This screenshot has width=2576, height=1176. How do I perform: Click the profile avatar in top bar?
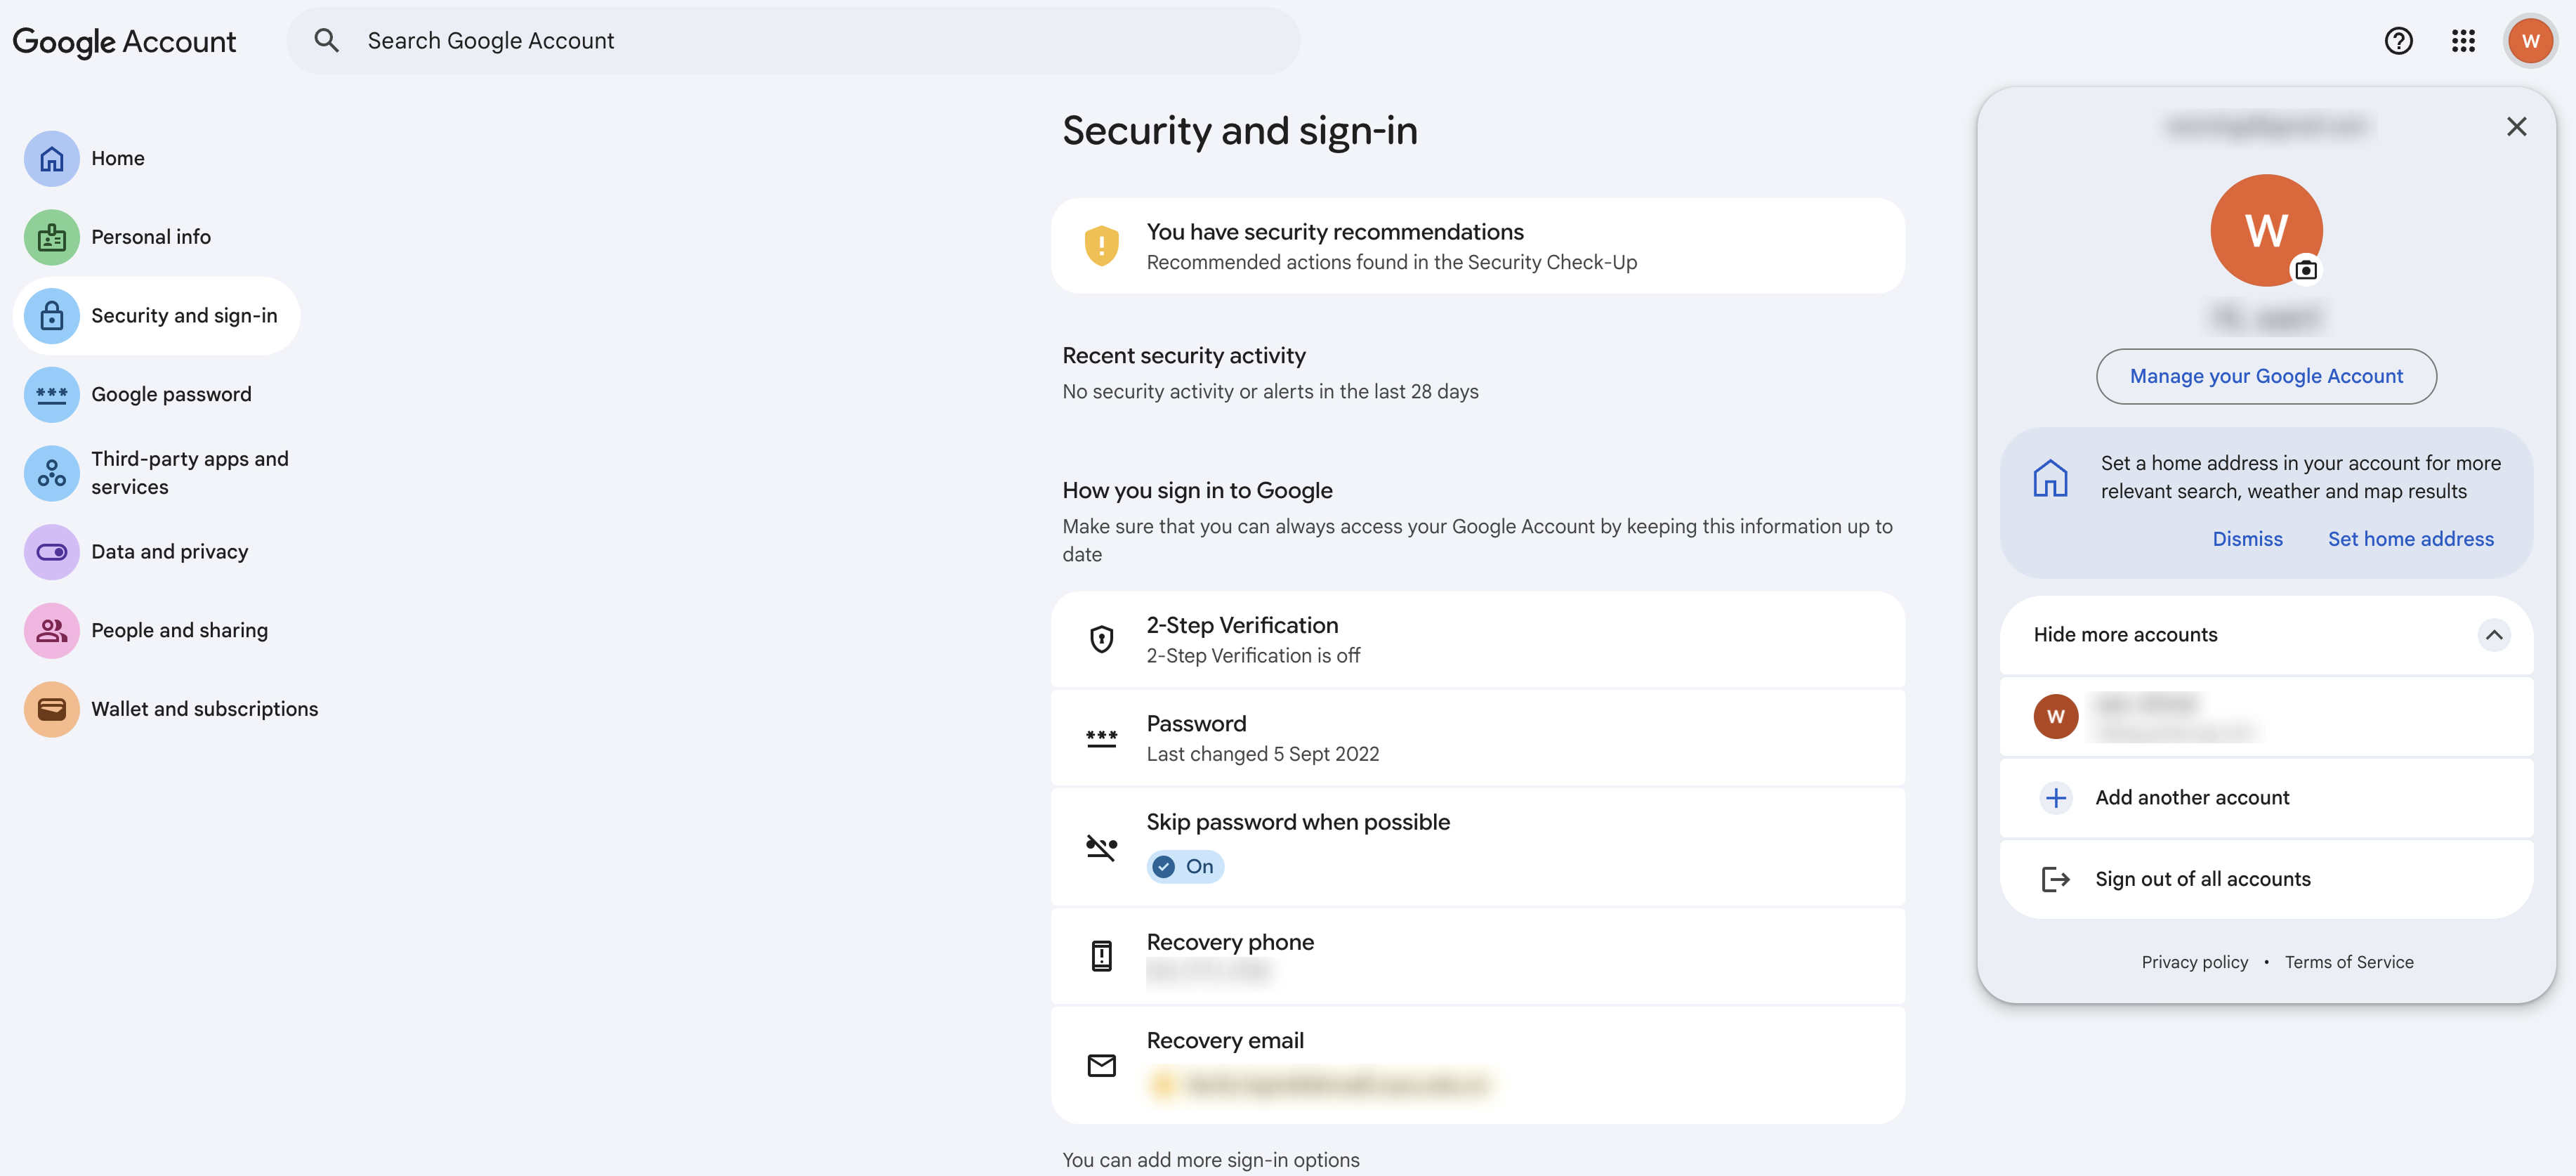(x=2530, y=41)
